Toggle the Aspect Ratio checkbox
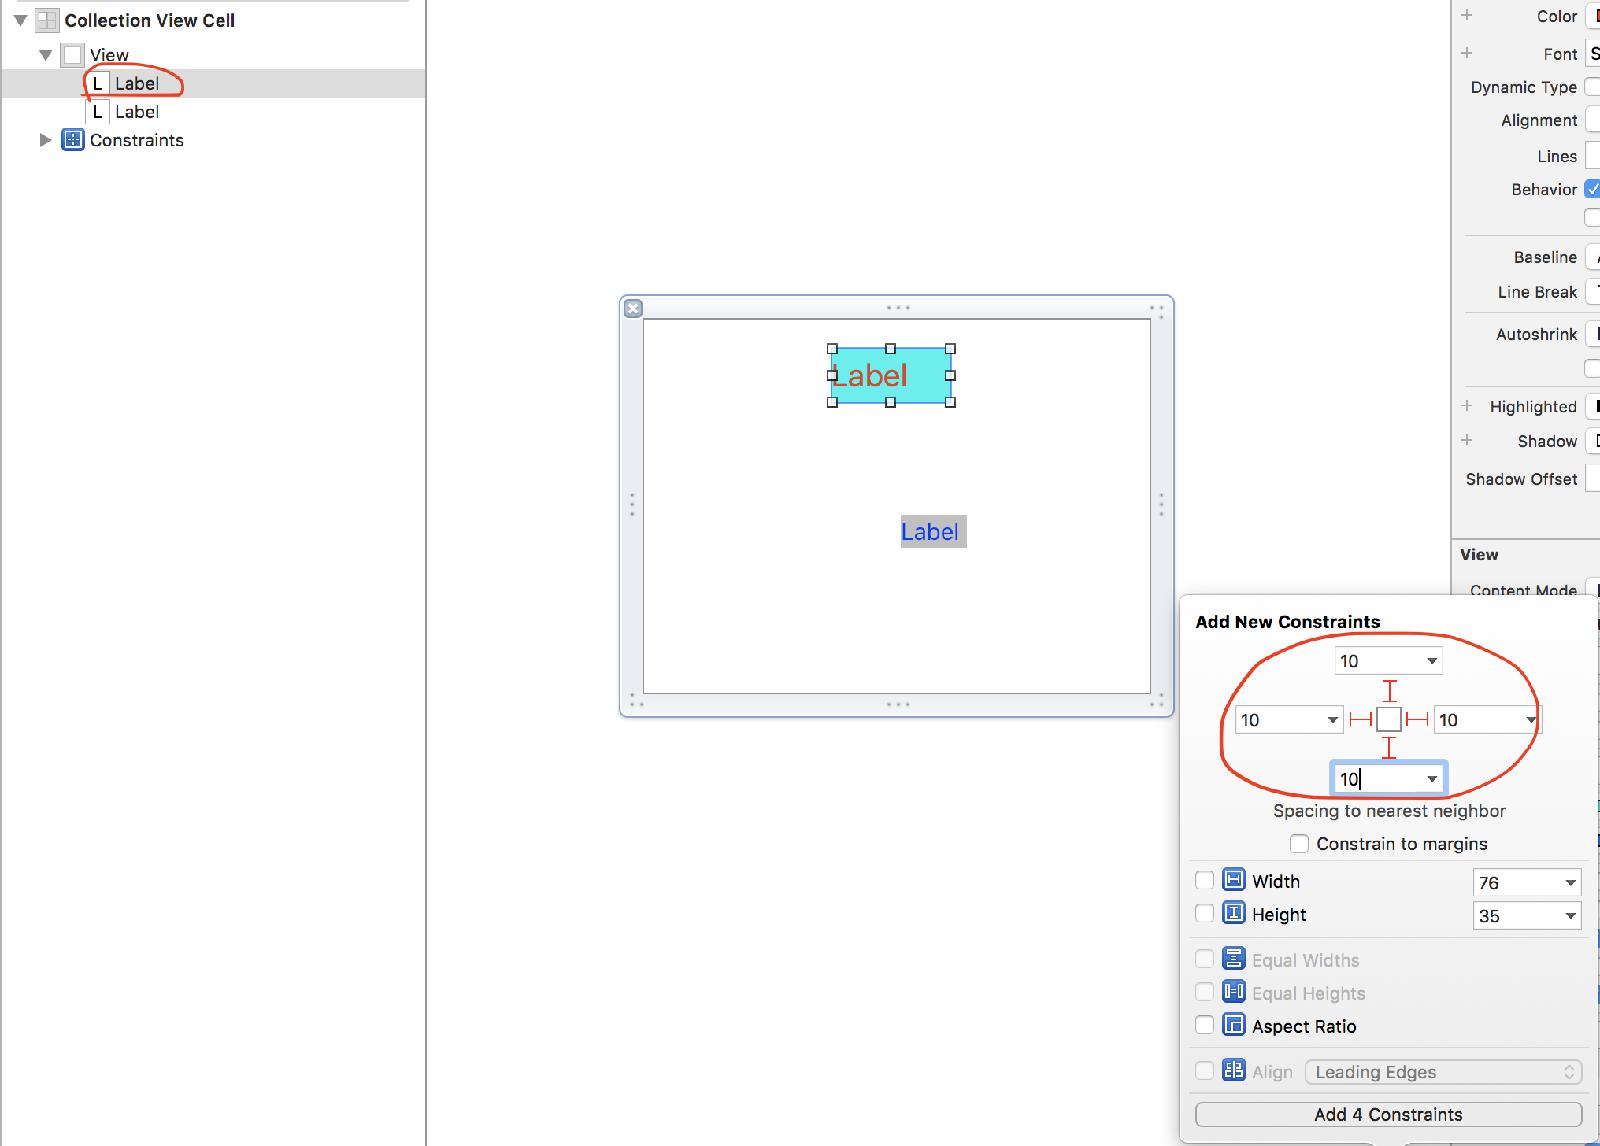 (1205, 1025)
